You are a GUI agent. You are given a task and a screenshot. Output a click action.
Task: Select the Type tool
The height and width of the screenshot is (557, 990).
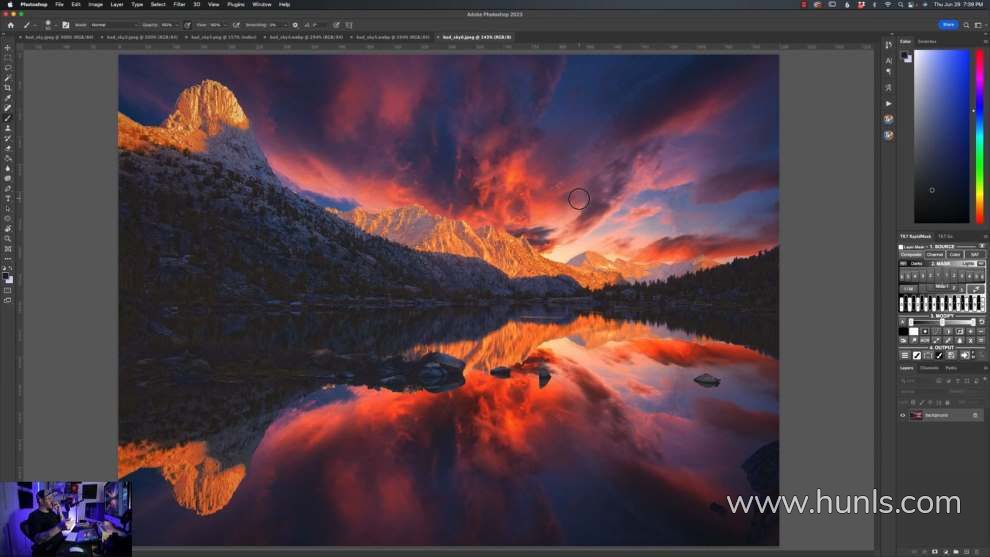8,198
